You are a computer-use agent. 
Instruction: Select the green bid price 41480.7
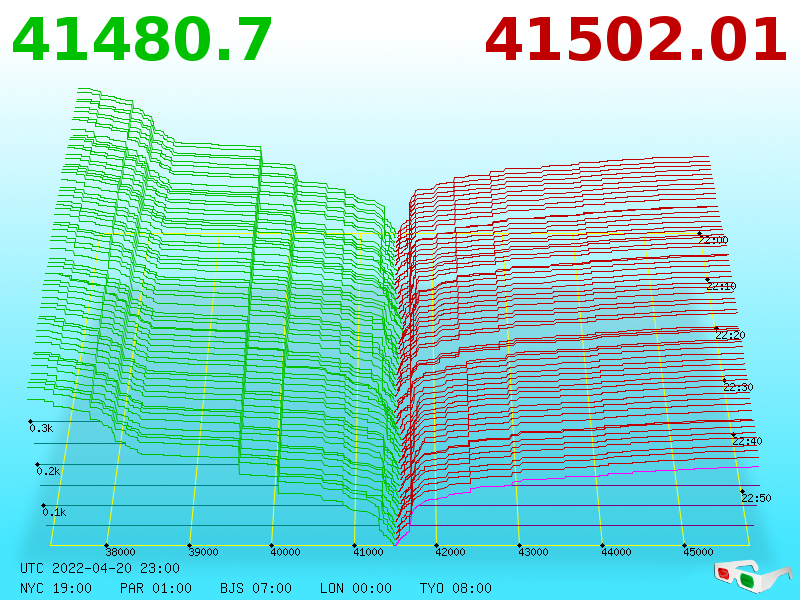pos(142,40)
